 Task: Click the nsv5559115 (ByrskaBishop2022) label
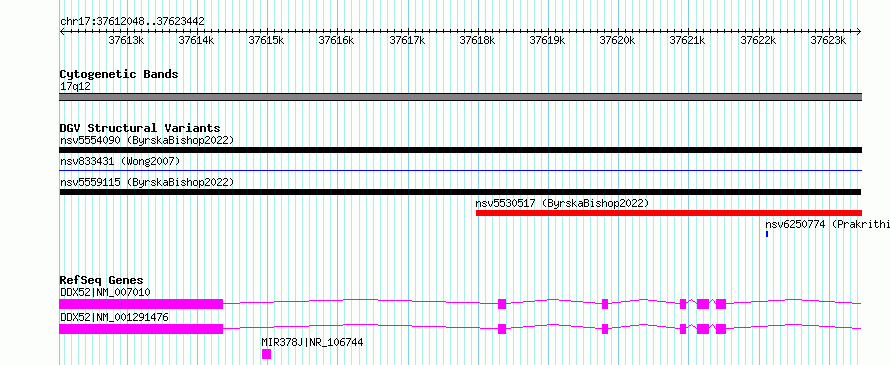click(x=147, y=182)
